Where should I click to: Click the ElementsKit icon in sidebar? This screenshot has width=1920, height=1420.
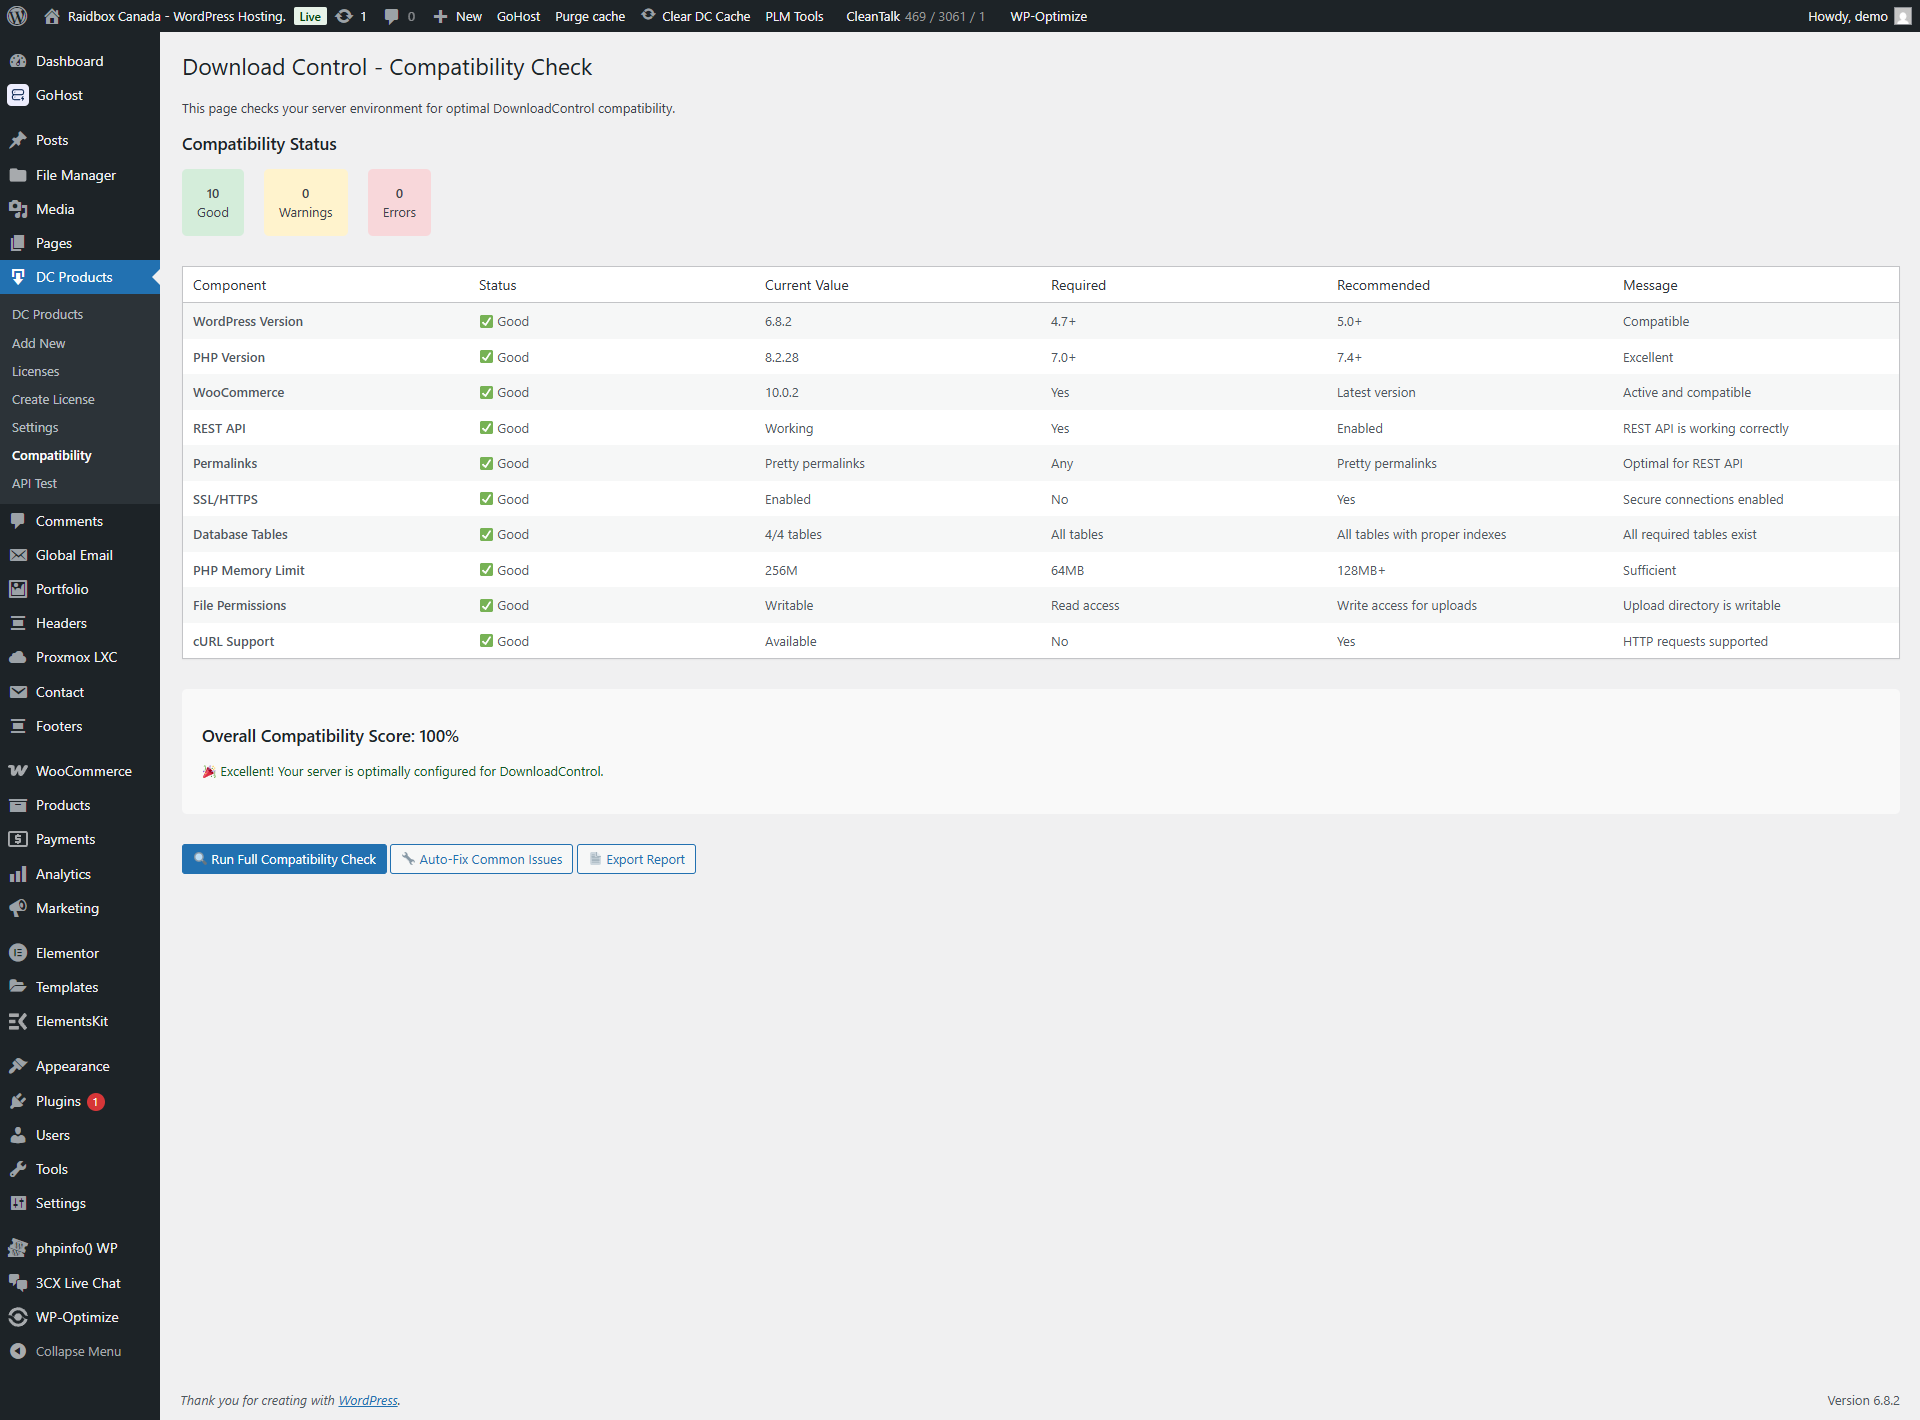coord(18,1021)
